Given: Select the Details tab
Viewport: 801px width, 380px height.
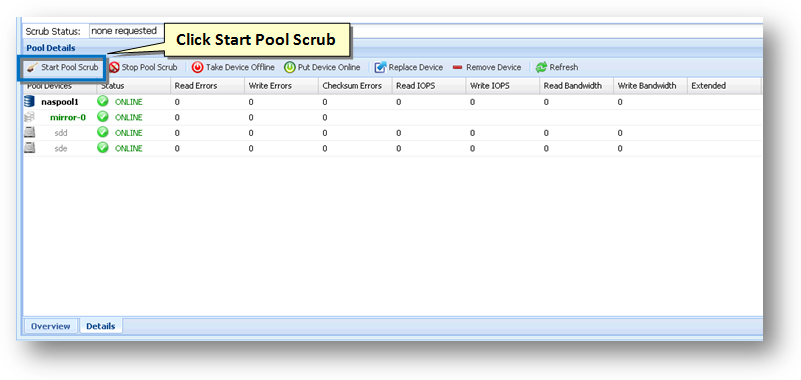Looking at the screenshot, I should [101, 326].
